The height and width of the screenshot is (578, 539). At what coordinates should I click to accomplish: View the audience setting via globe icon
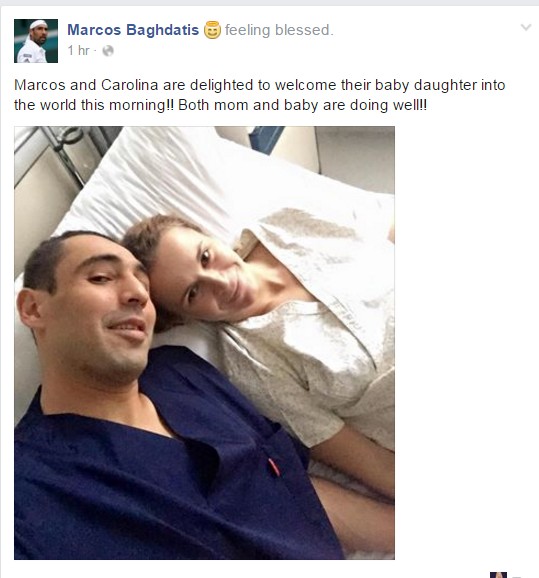point(108,51)
